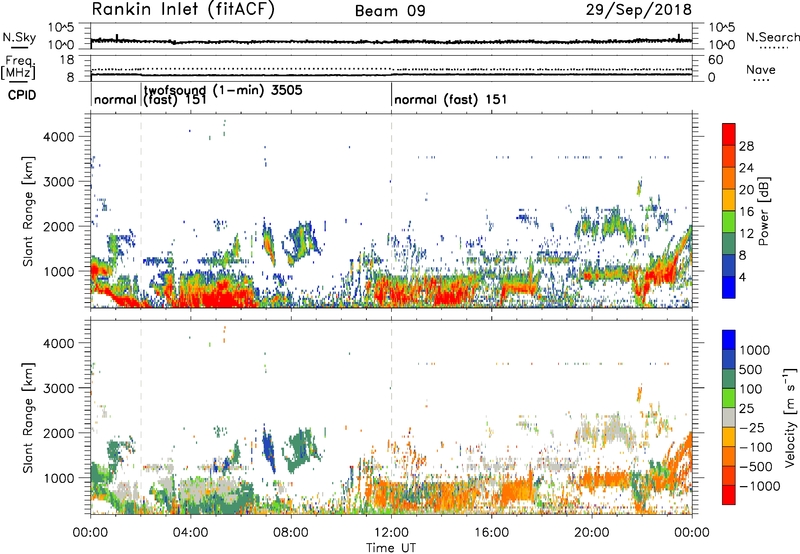Click the '60' Nave axis tick
800x554 pixels.
click(x=715, y=60)
